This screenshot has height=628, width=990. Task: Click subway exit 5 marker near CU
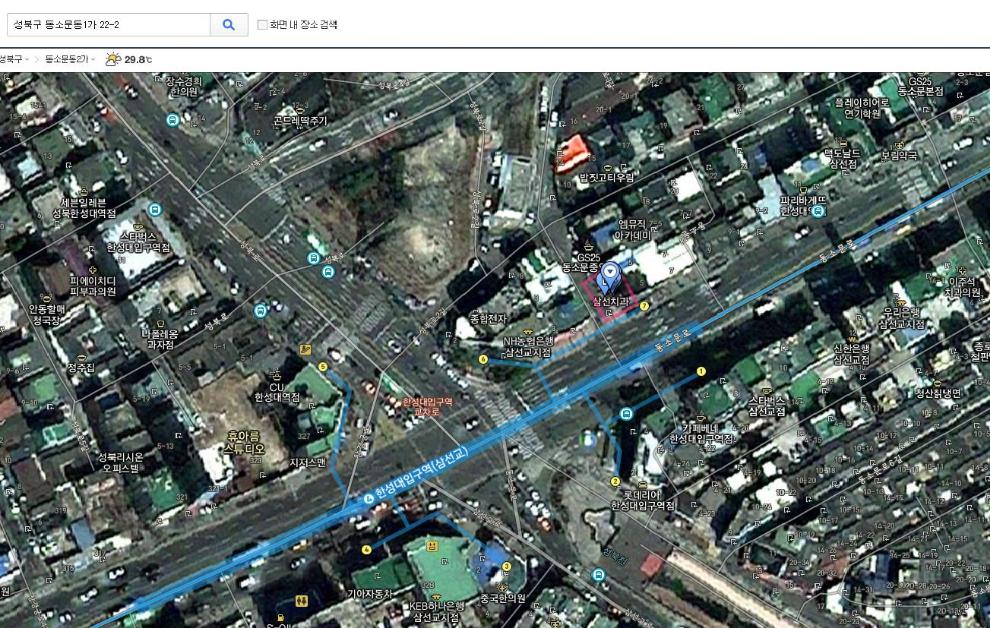[x=323, y=367]
